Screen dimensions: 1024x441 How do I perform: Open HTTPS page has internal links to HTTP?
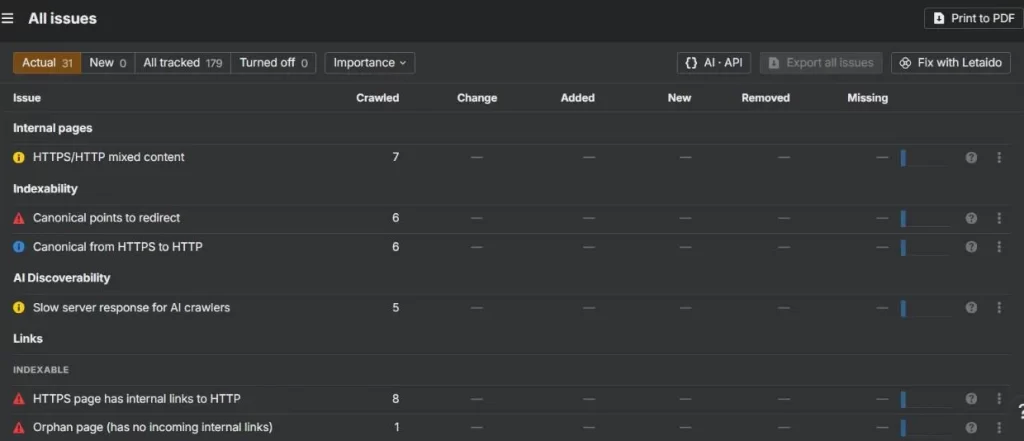point(136,399)
